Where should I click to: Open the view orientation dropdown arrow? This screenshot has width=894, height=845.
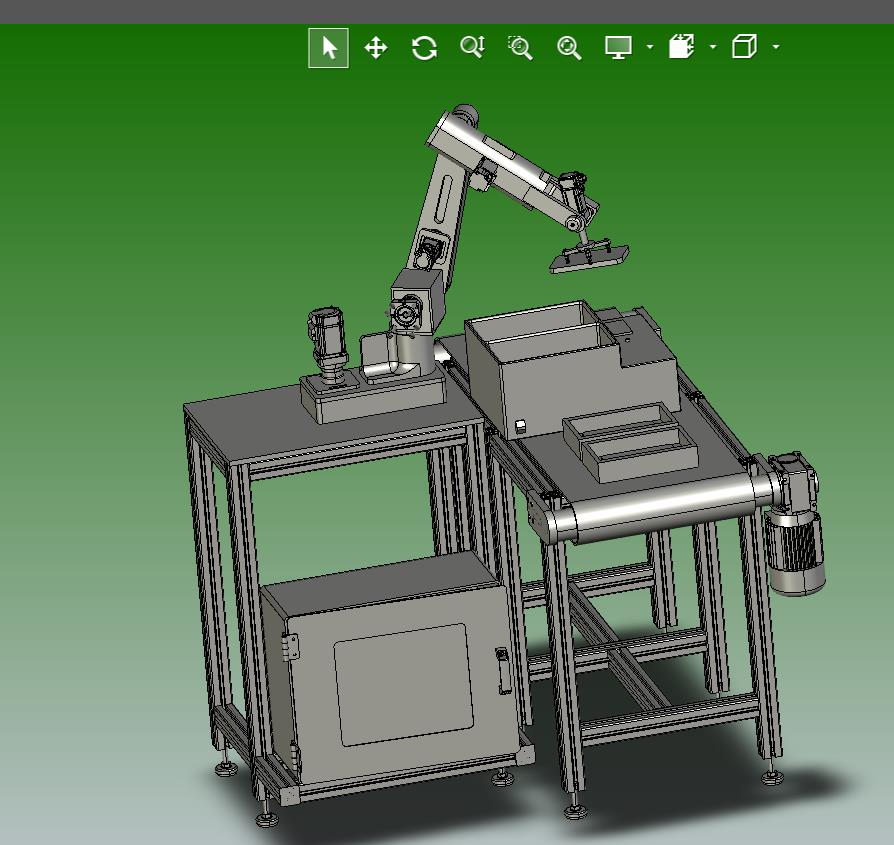click(x=776, y=47)
